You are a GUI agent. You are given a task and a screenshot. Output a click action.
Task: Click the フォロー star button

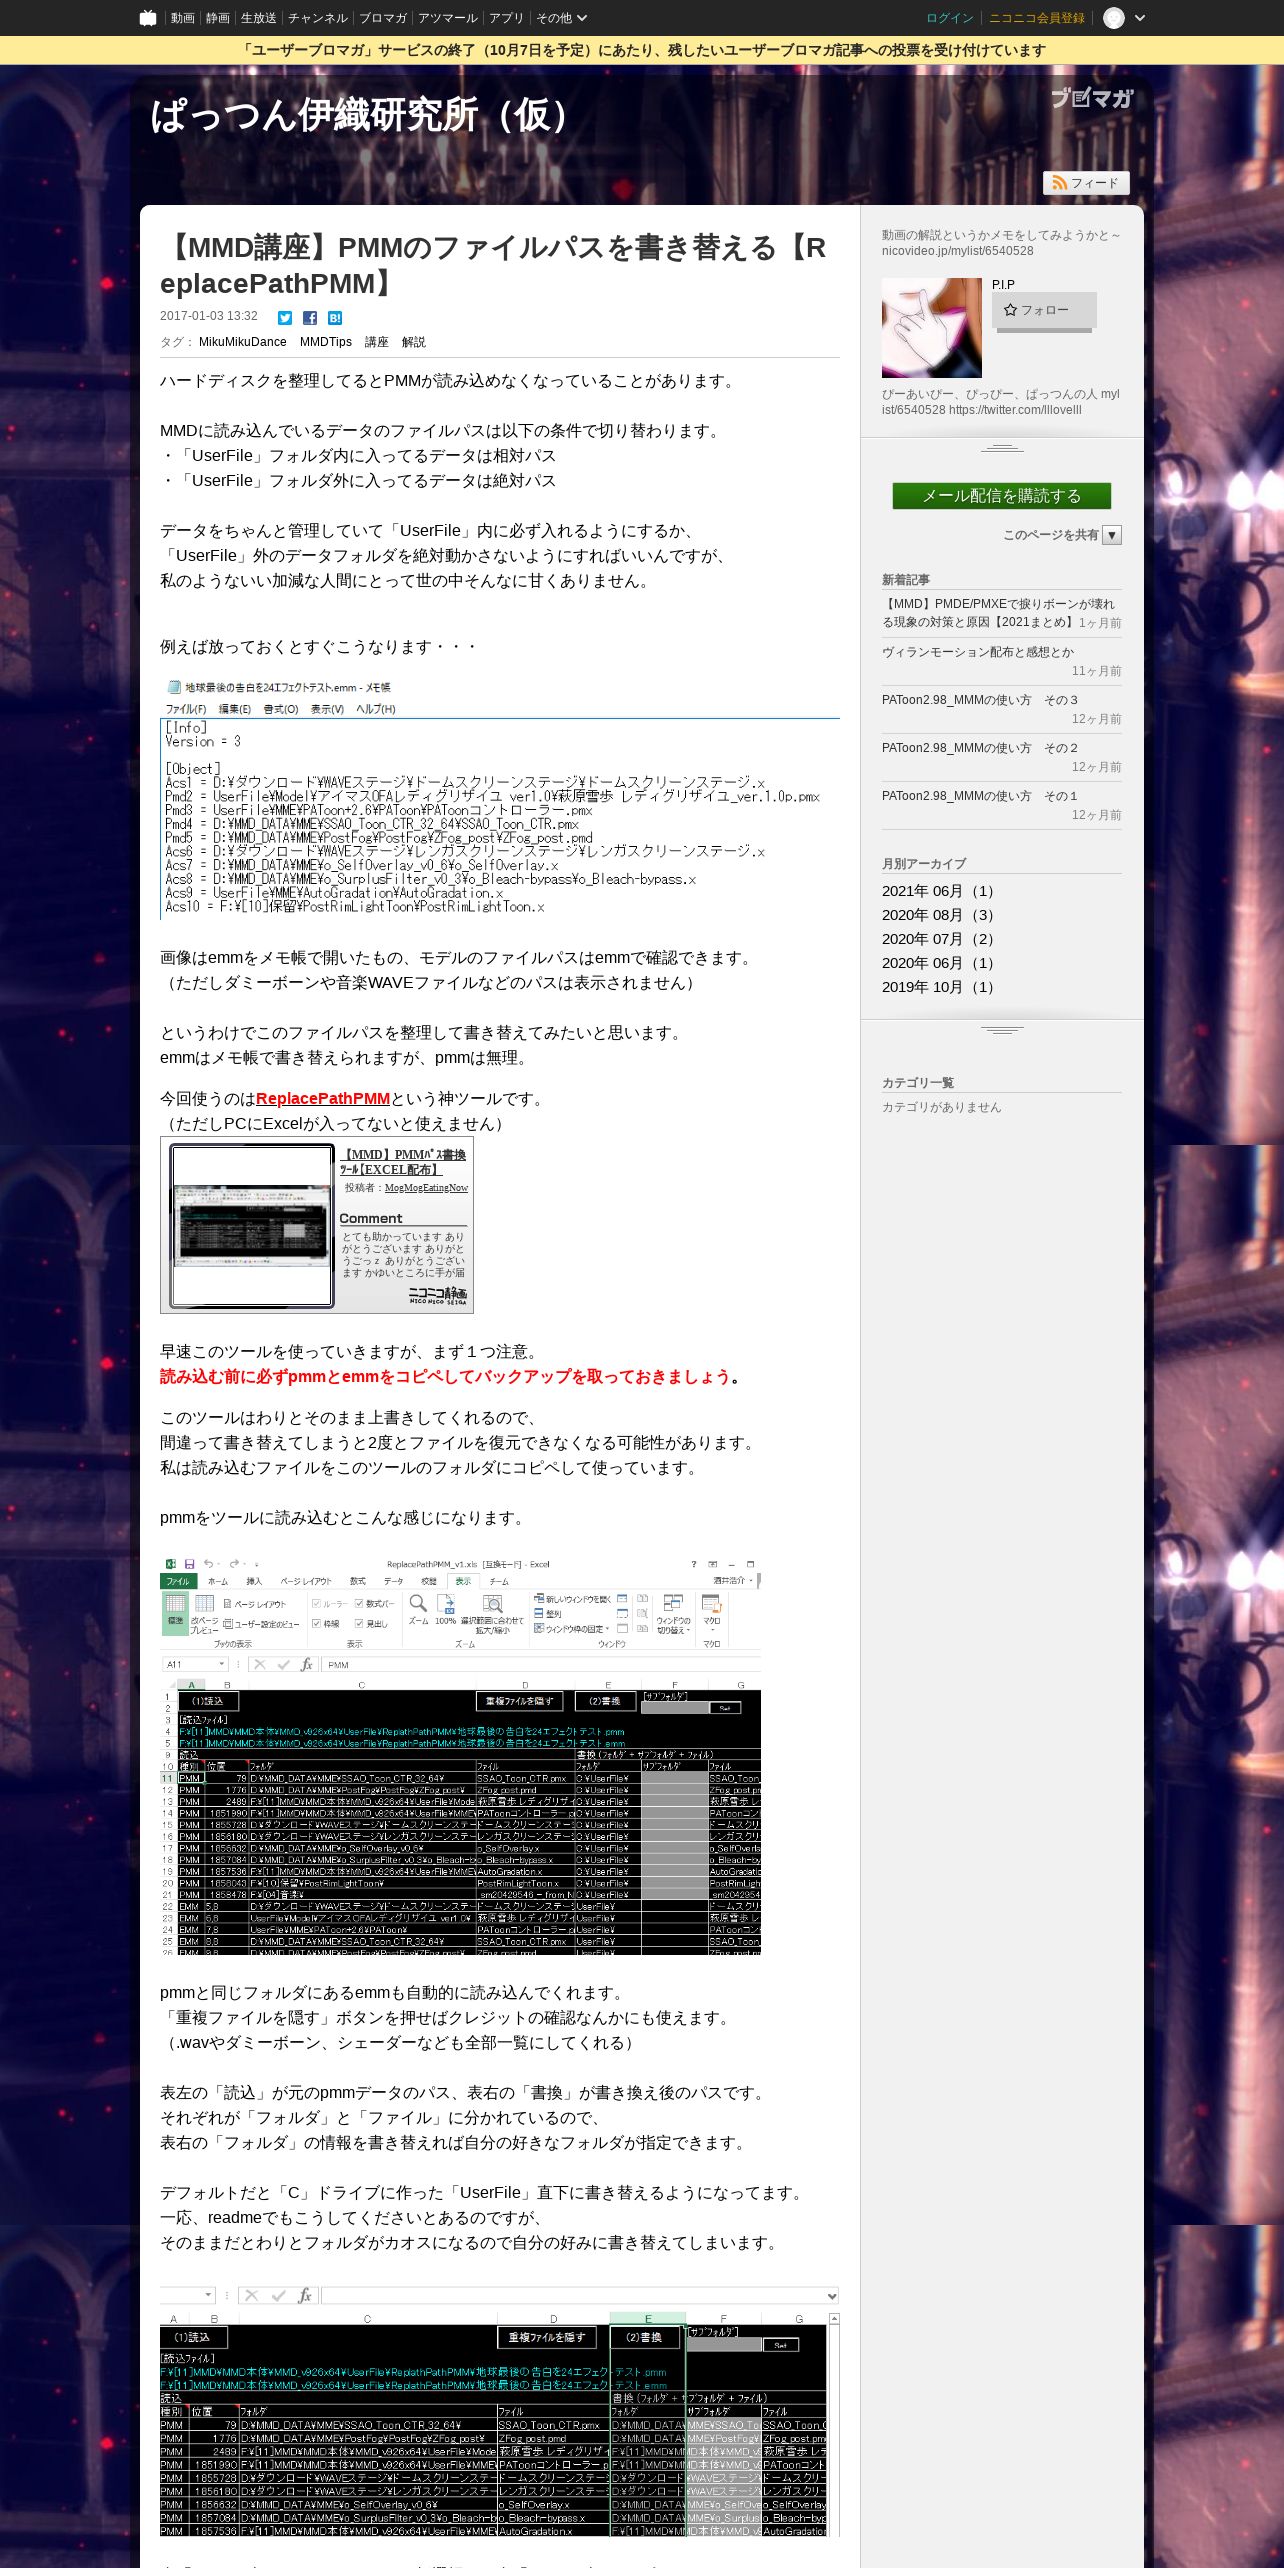(1044, 310)
